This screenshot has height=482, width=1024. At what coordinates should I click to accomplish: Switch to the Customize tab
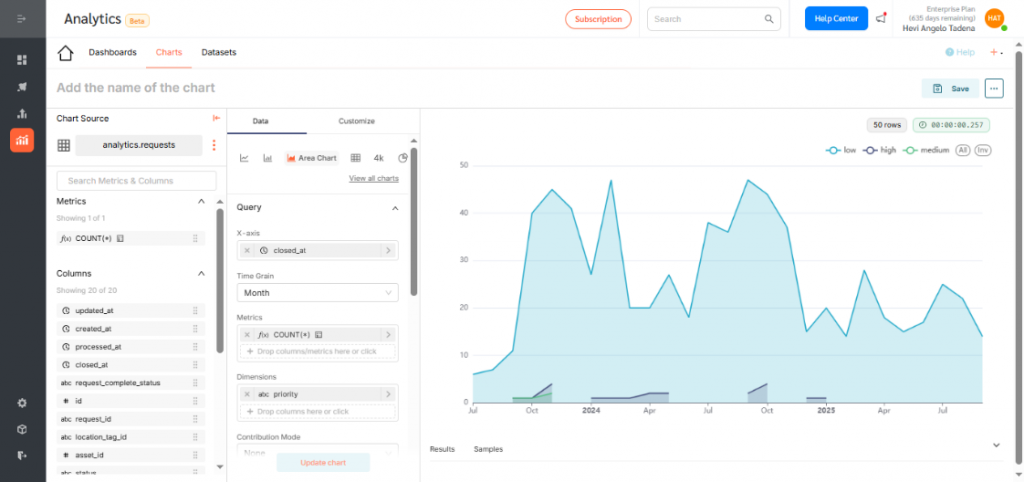point(356,121)
